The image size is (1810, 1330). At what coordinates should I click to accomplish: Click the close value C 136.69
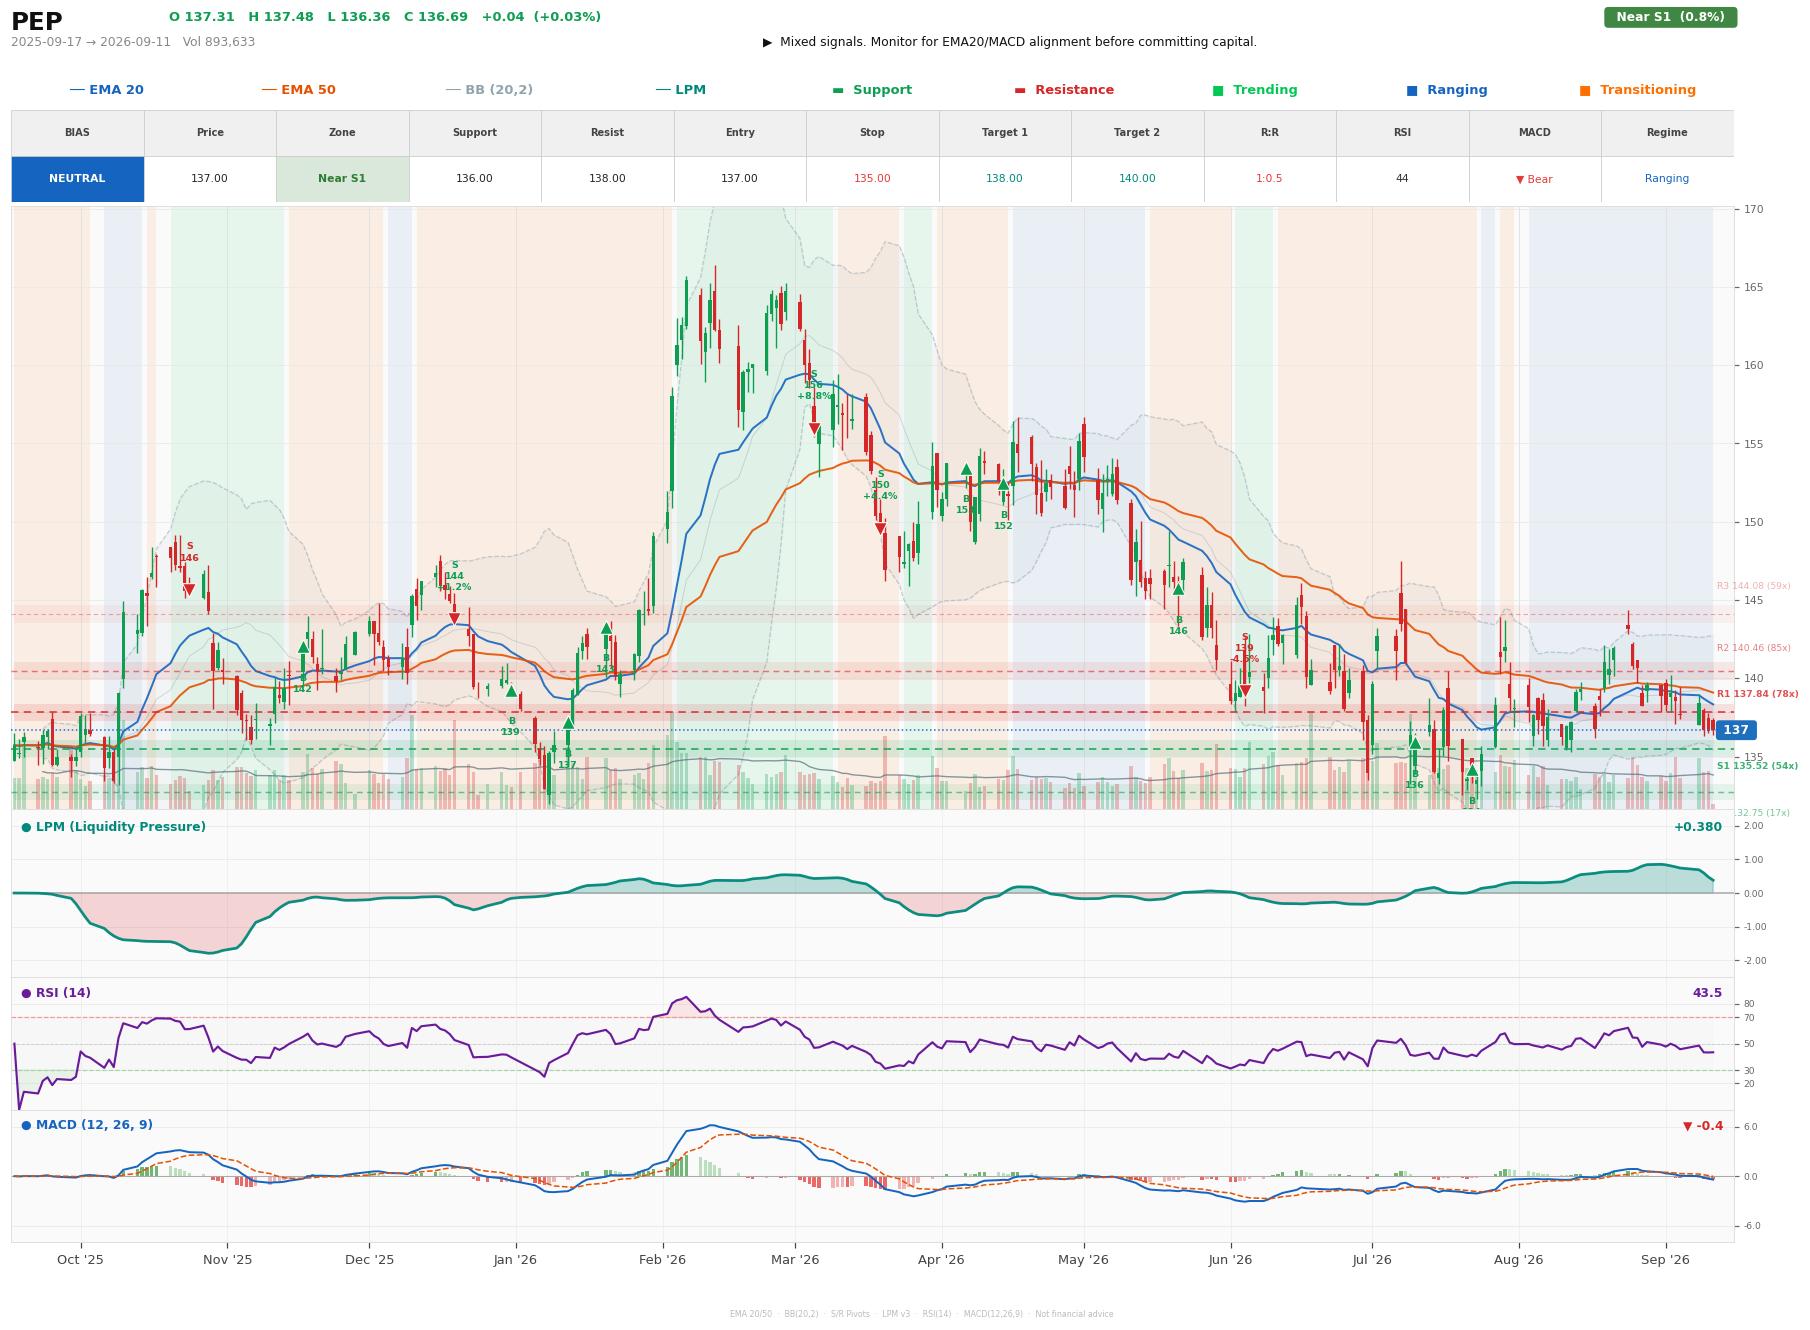436,17
